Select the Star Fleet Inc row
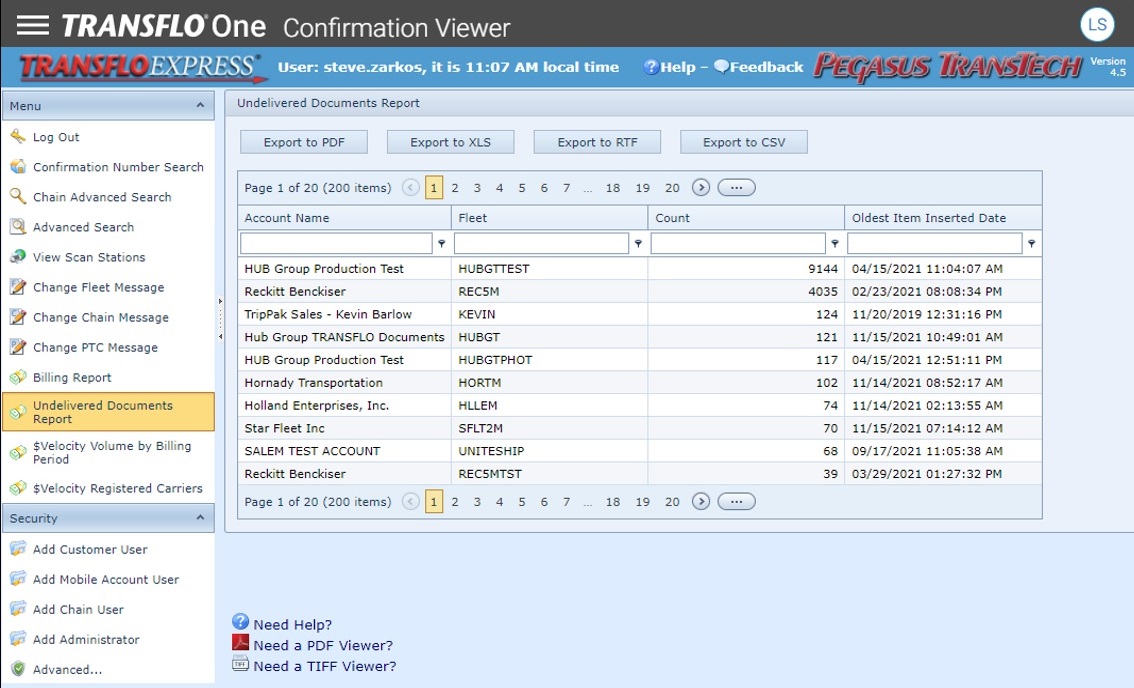This screenshot has width=1134, height=688. (x=640, y=428)
